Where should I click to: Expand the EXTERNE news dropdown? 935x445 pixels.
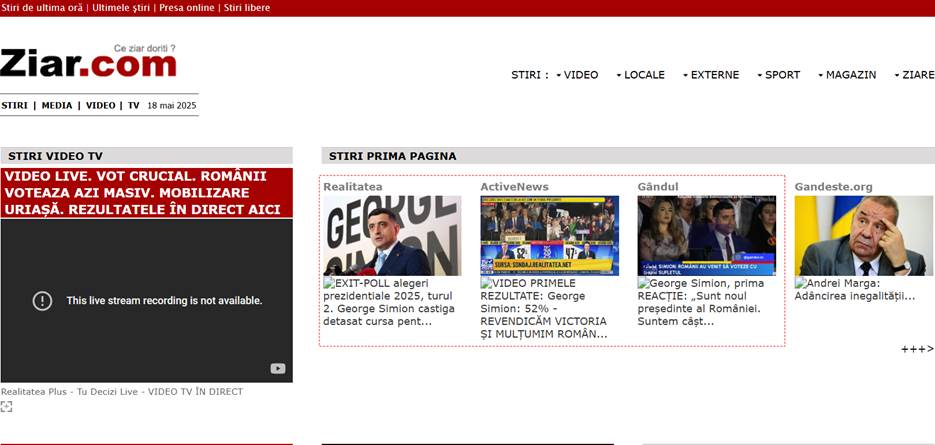coord(711,75)
